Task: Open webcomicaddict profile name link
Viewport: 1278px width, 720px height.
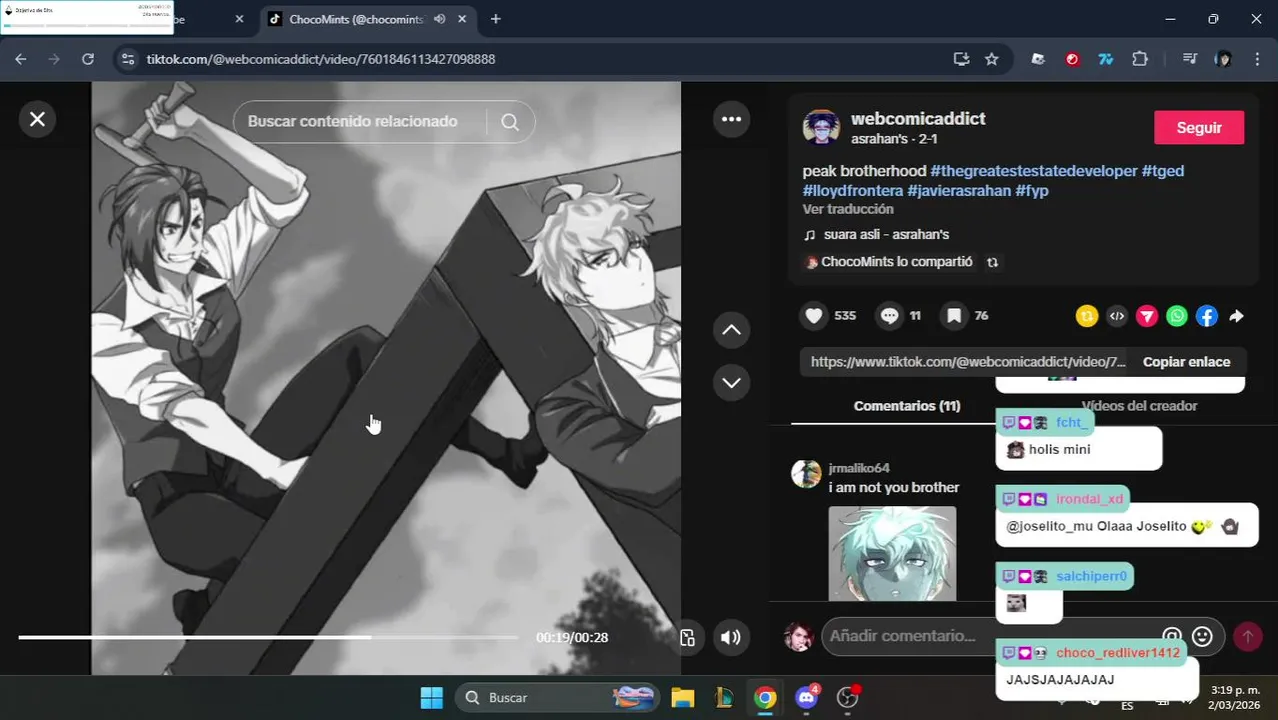Action: point(918,119)
